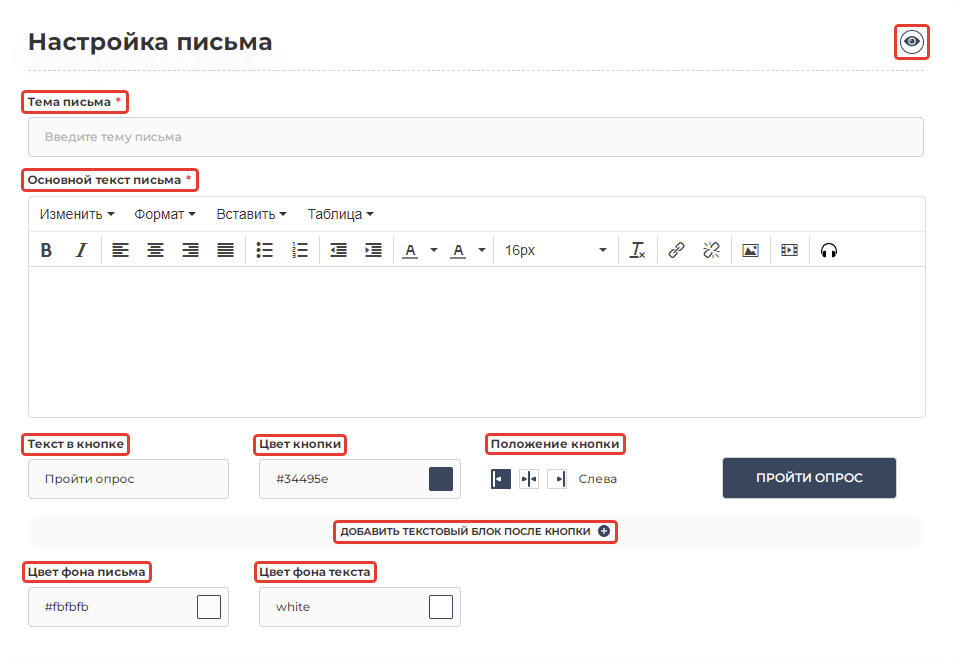Open the text background color swatch

pos(441,607)
